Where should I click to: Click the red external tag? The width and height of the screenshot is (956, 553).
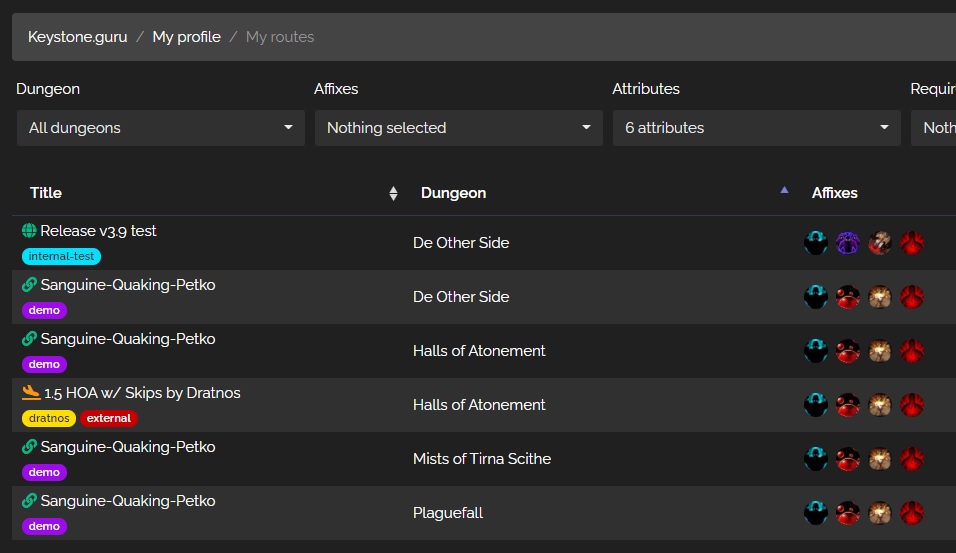[109, 418]
